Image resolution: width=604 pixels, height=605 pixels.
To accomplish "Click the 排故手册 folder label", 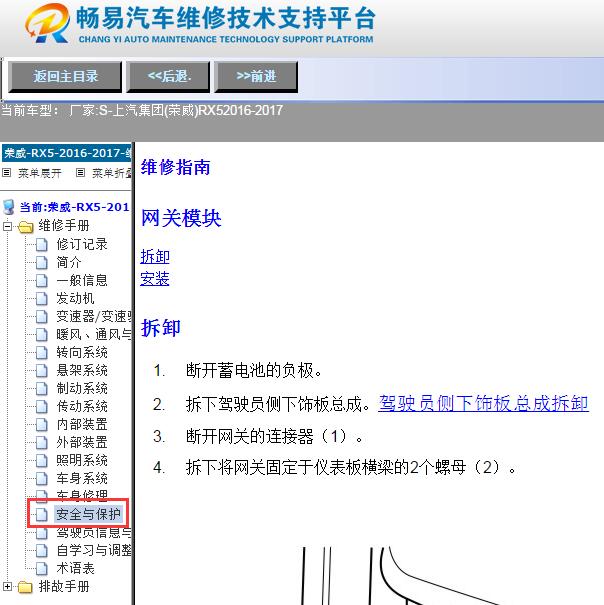I will 64,587.
